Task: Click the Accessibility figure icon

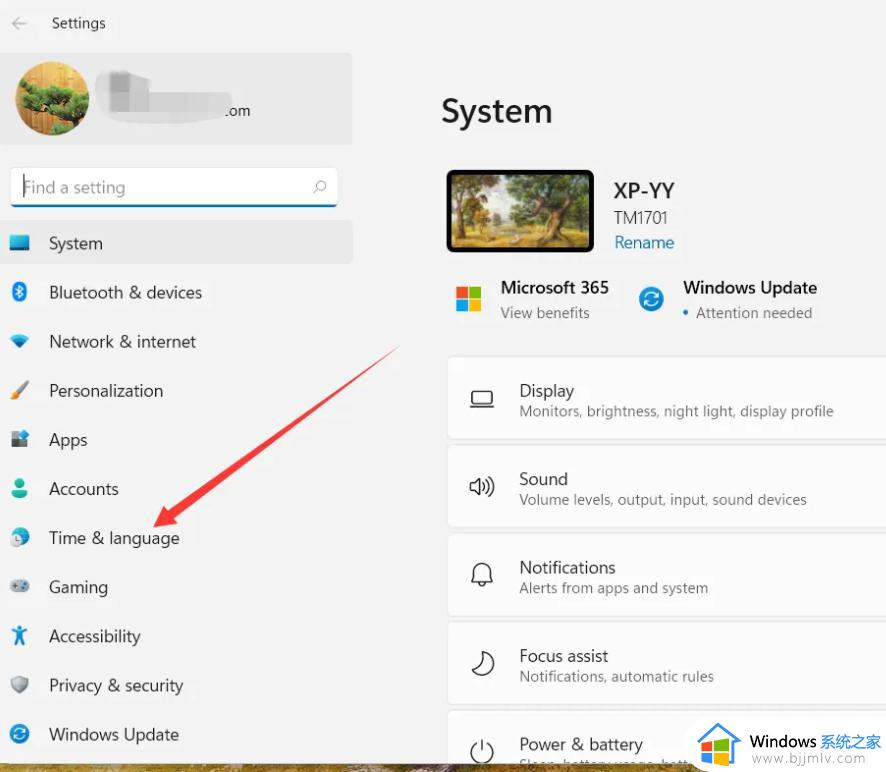Action: pyautogui.click(x=20, y=636)
